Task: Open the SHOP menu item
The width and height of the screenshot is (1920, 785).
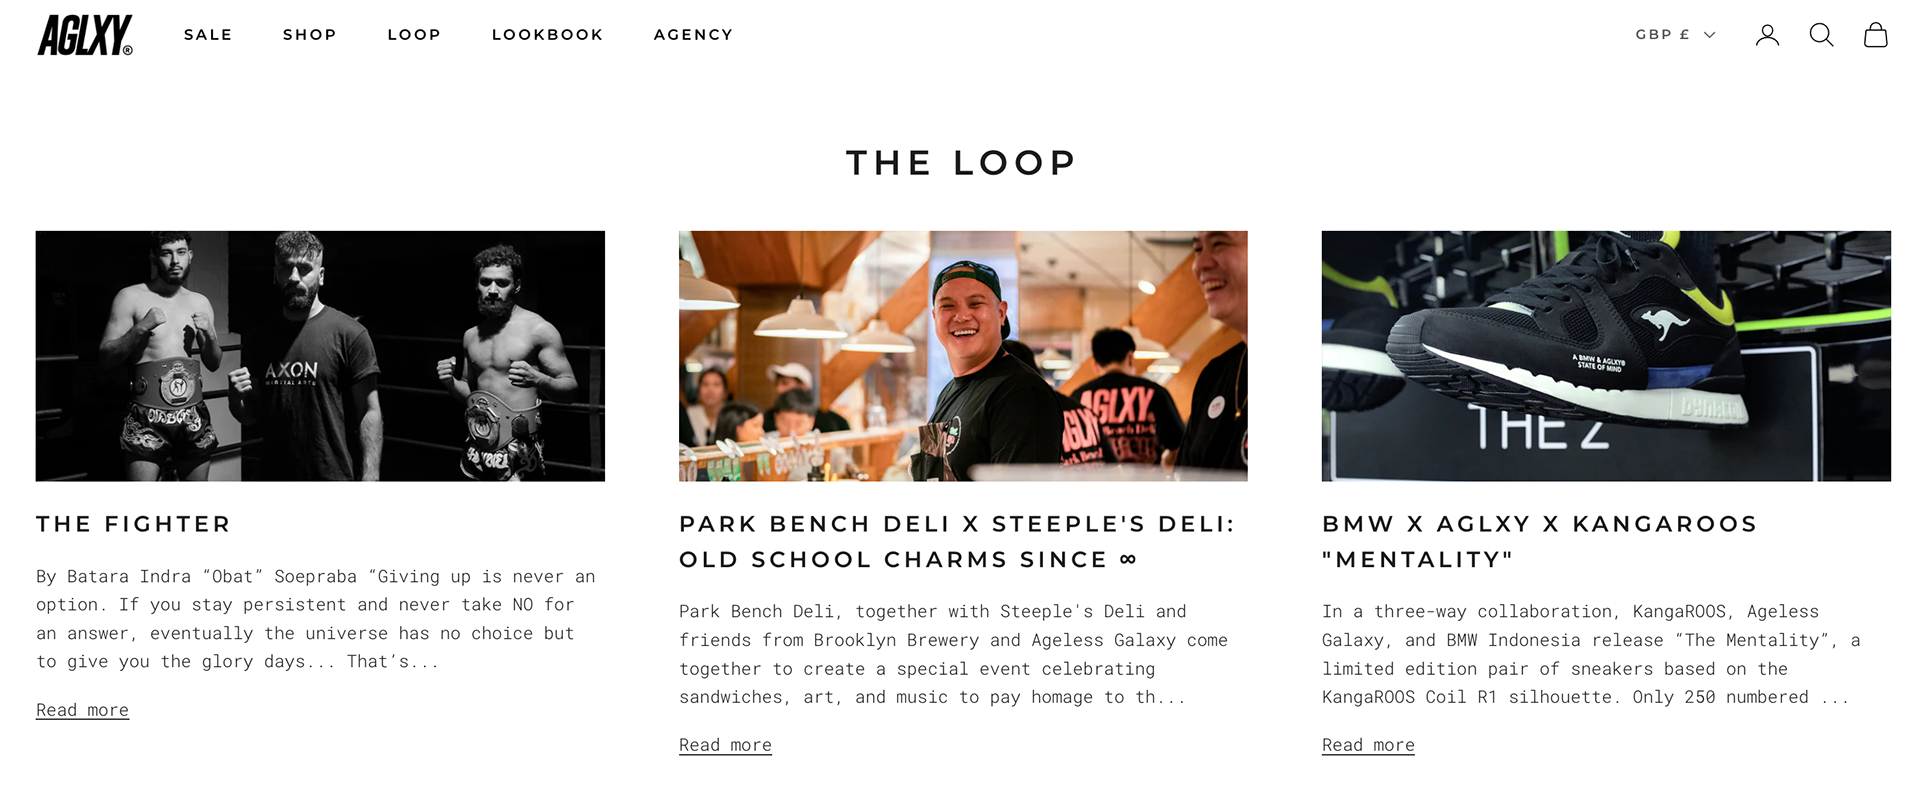Action: [310, 35]
